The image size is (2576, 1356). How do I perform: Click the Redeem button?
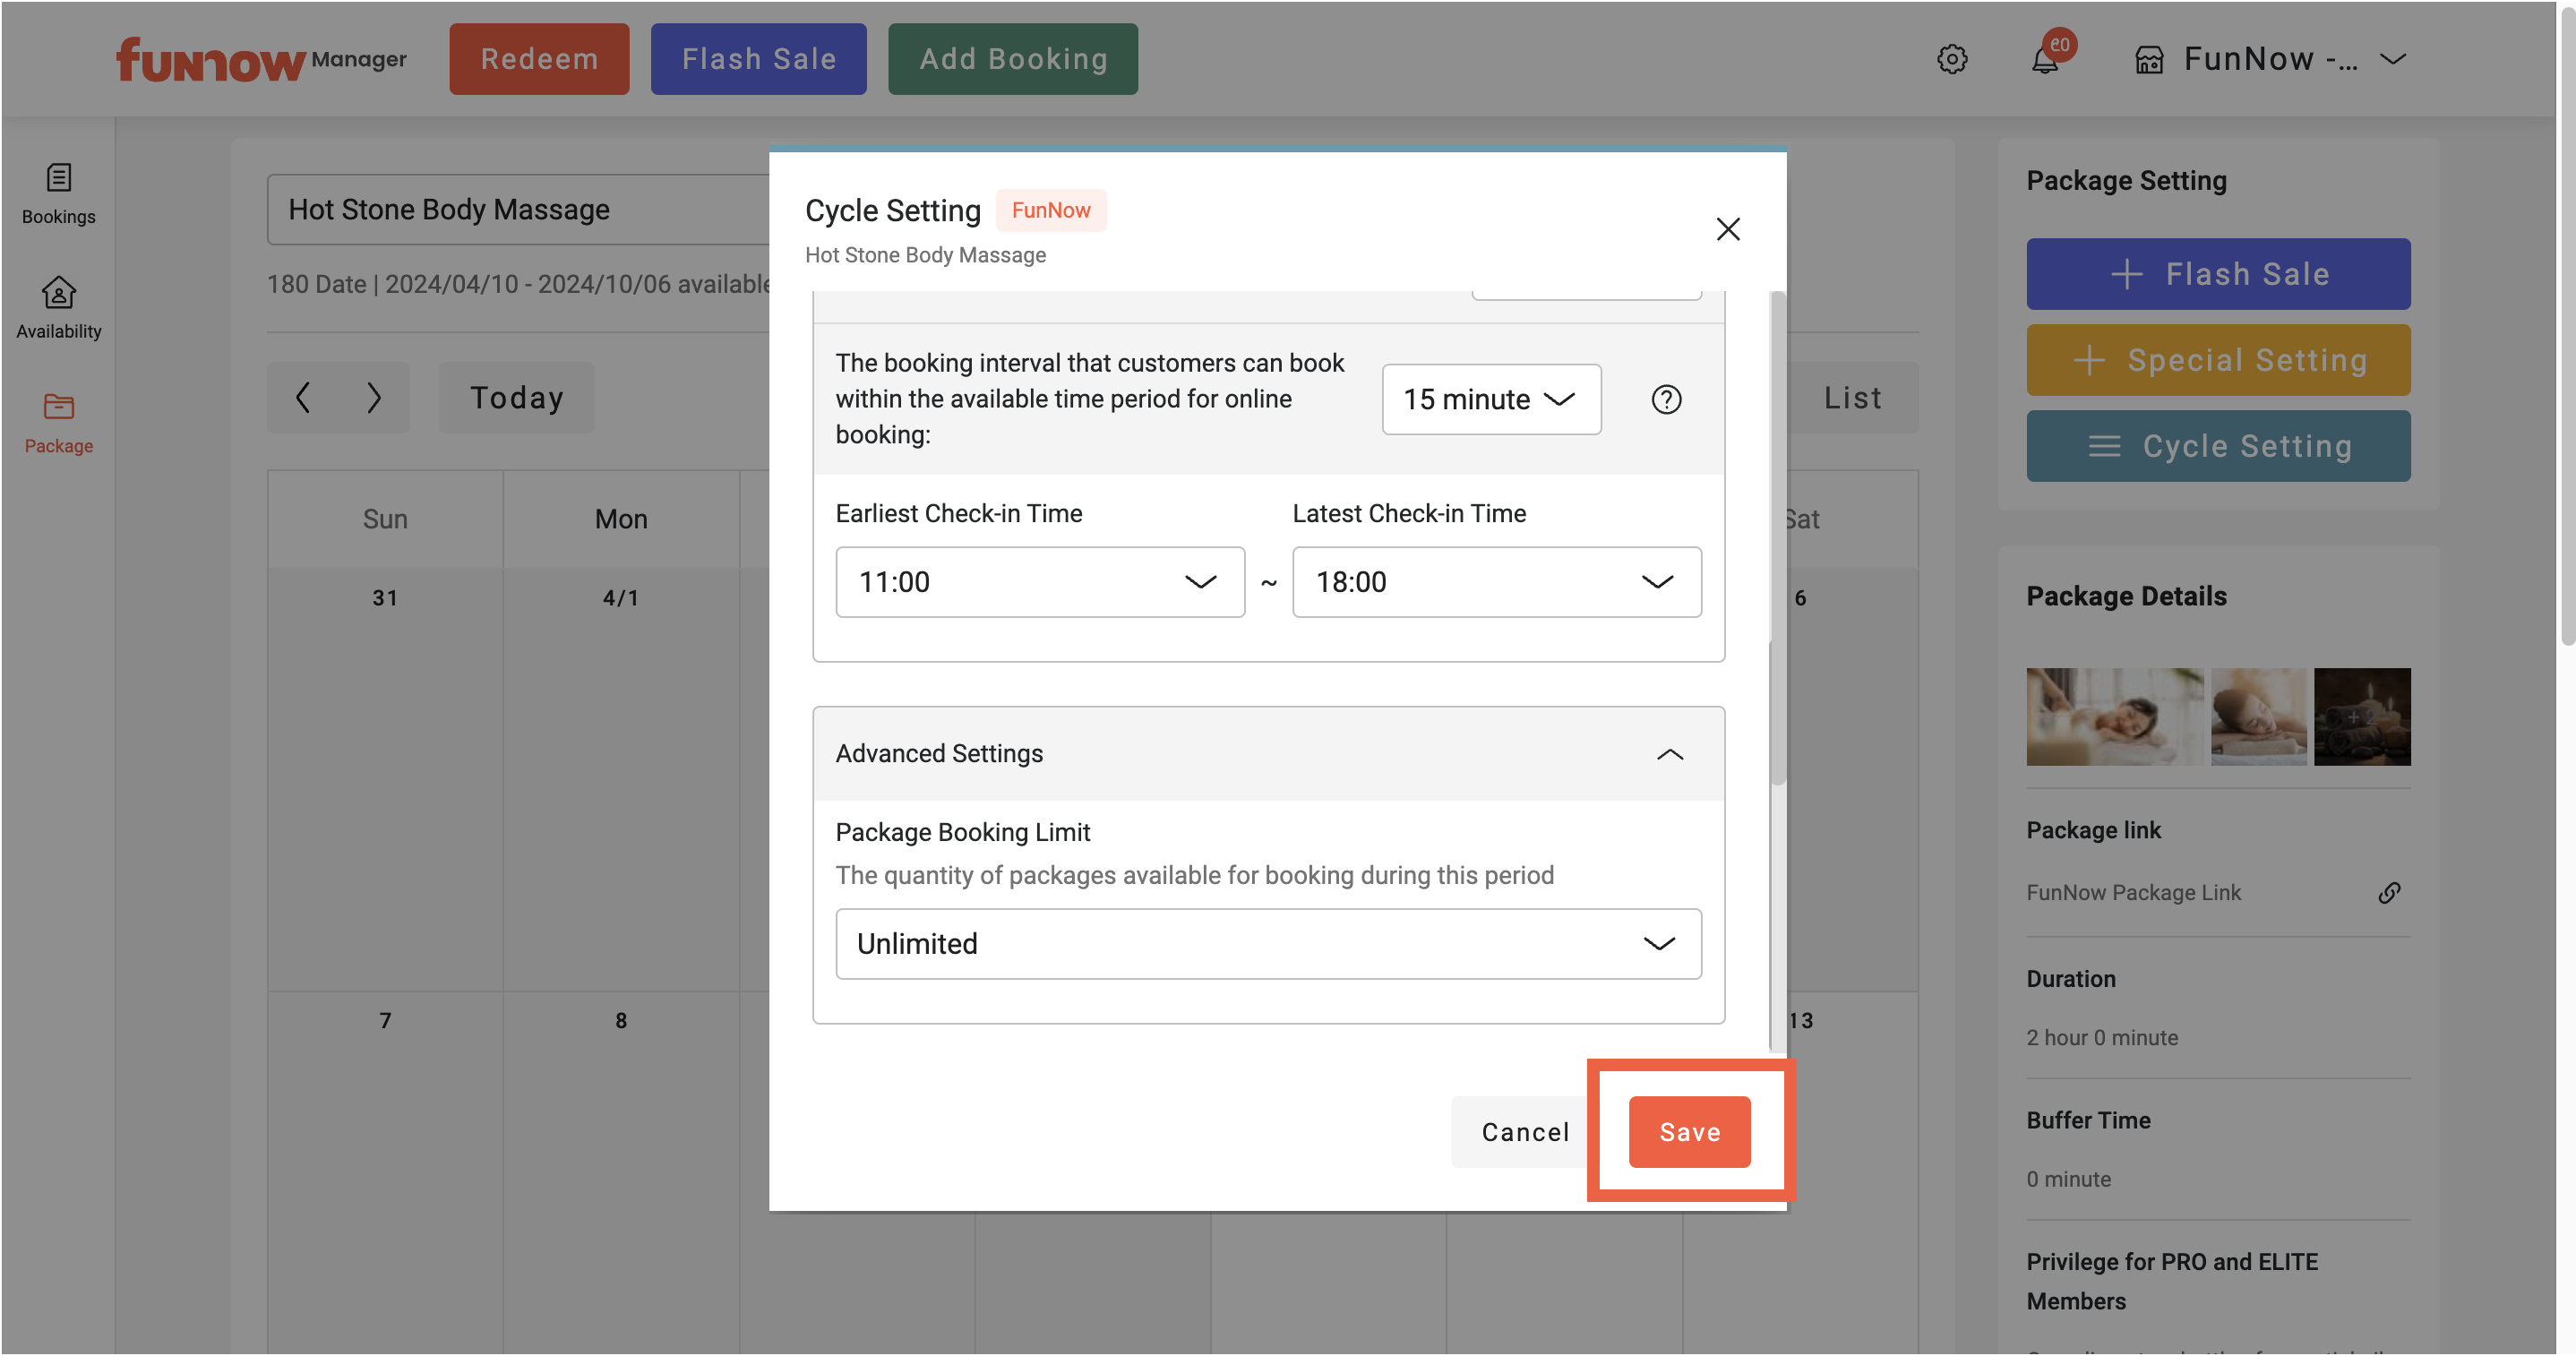(539, 59)
